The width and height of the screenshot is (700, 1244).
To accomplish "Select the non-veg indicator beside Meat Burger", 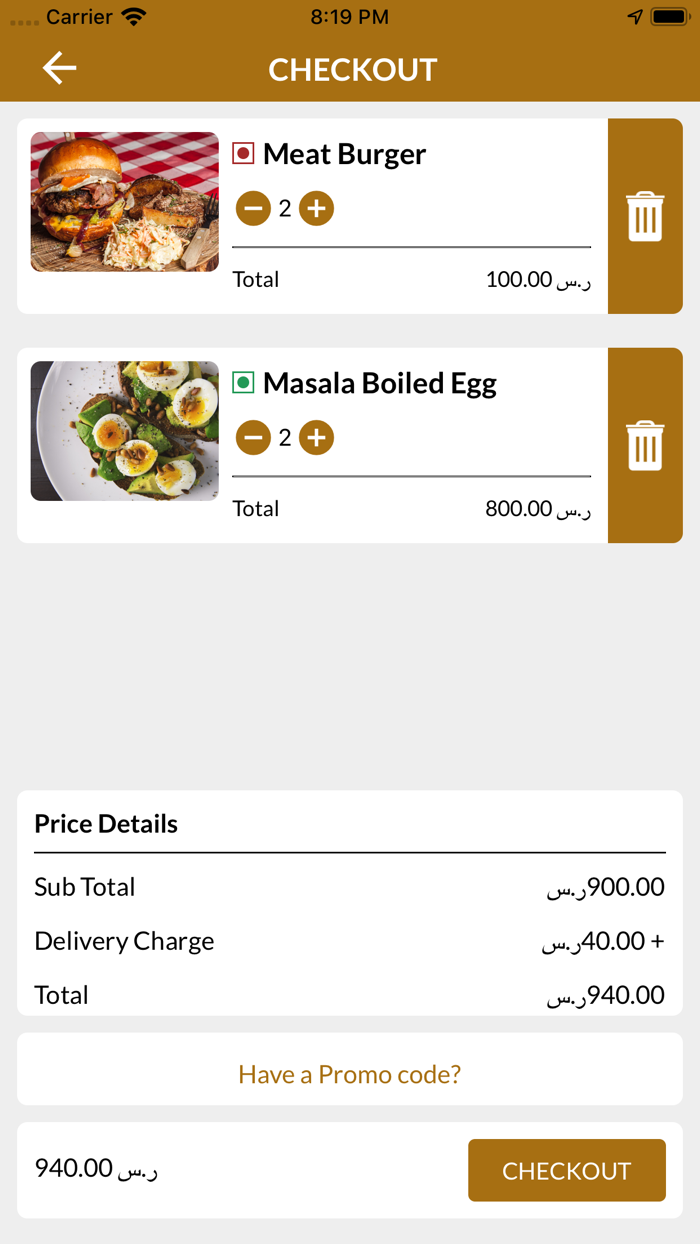I will point(241,154).
